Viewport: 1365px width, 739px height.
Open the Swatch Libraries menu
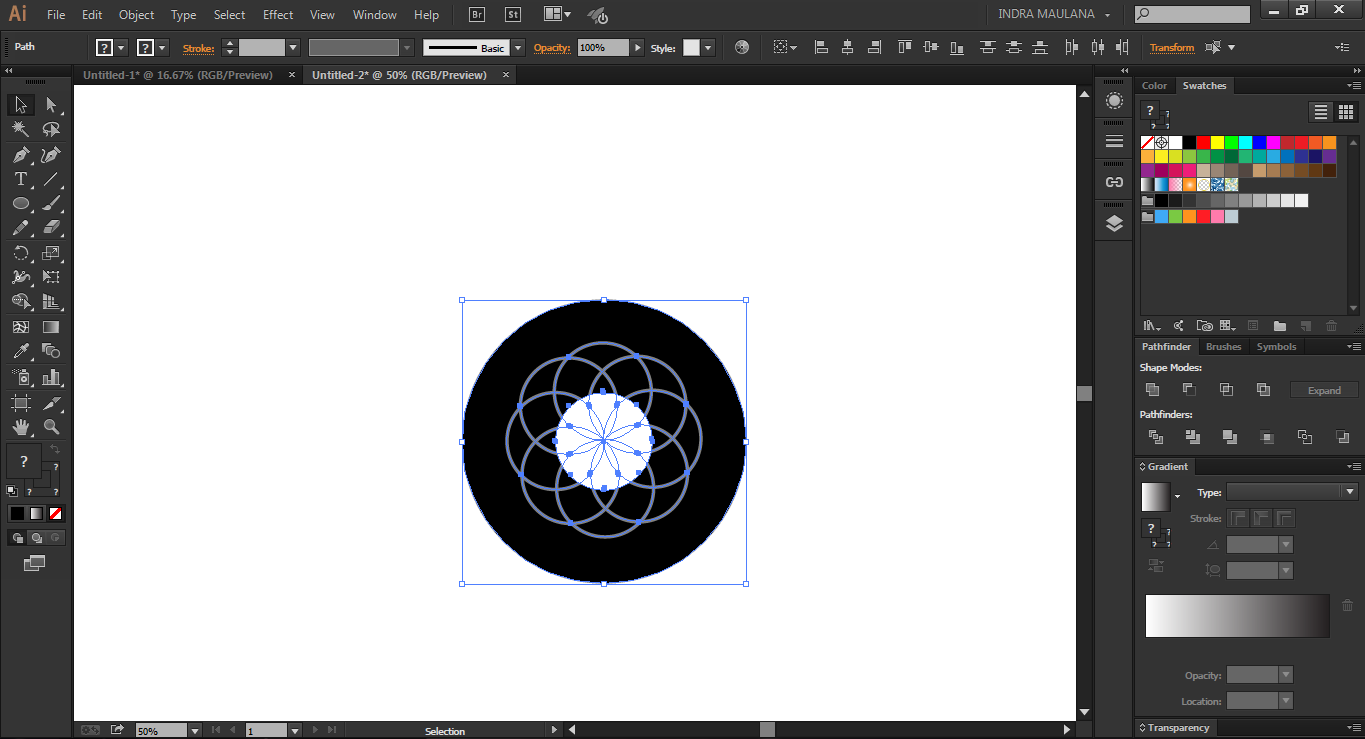(1153, 326)
